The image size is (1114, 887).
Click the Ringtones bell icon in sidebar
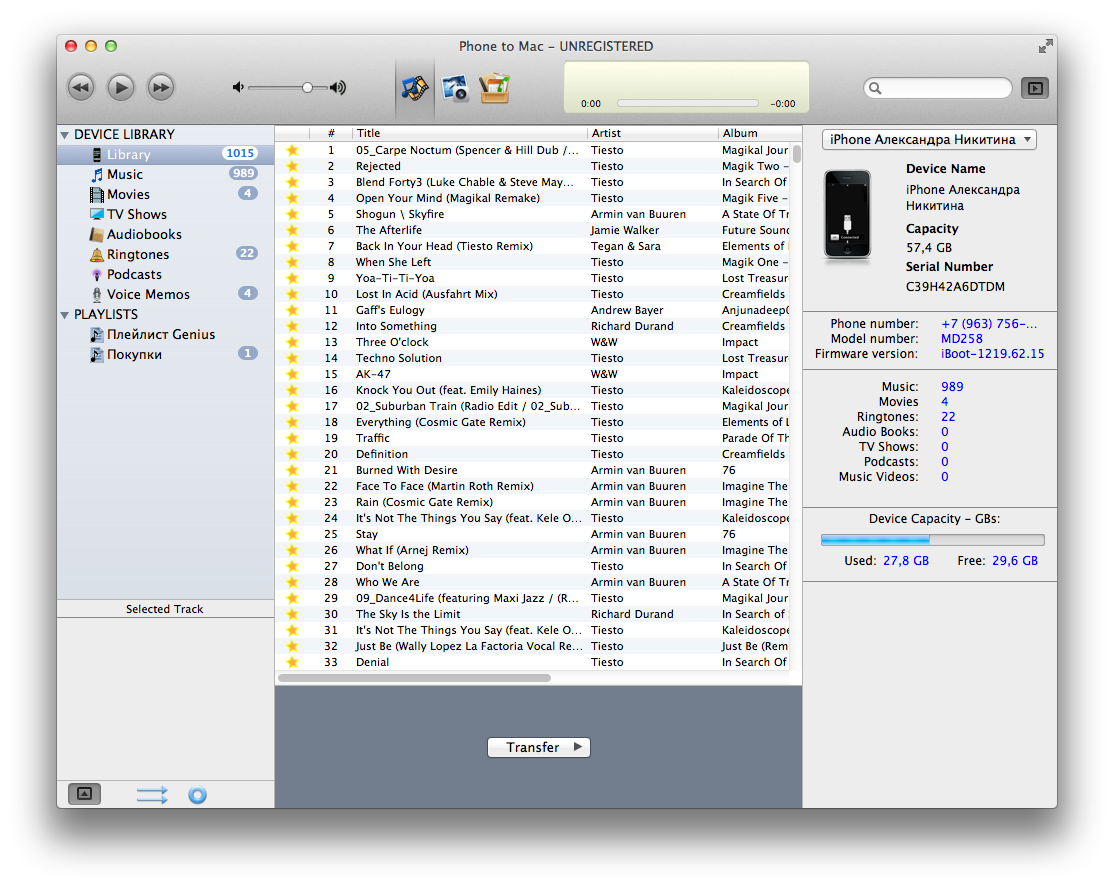(97, 254)
